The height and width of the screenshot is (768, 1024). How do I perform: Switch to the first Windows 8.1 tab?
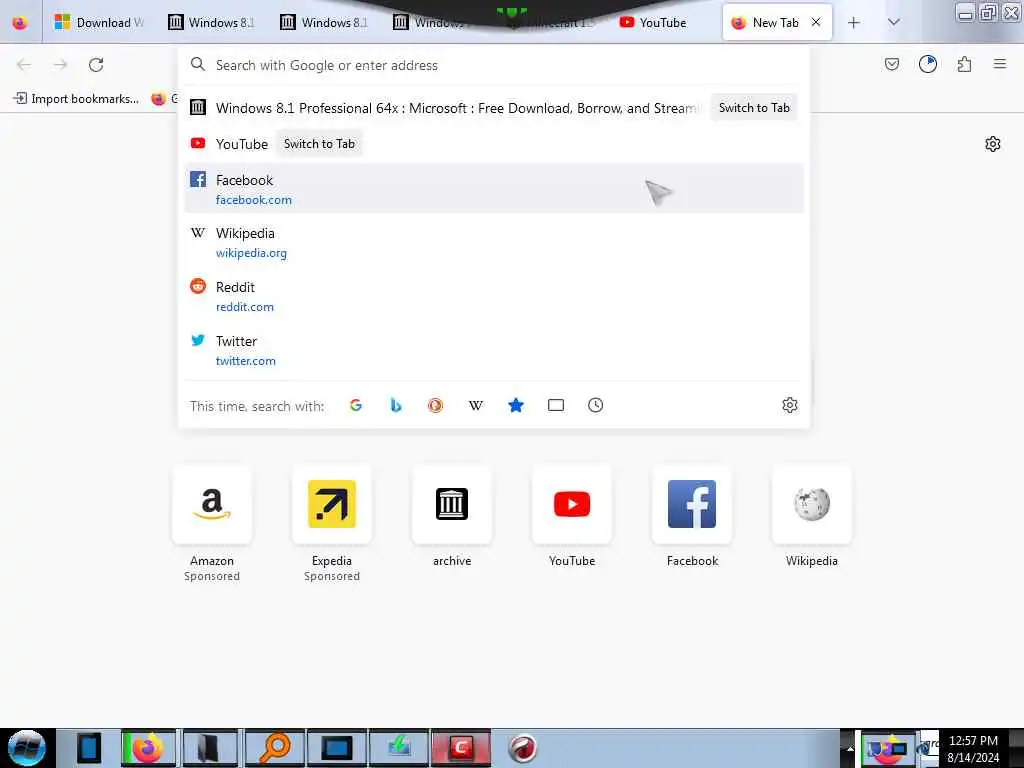coord(211,23)
